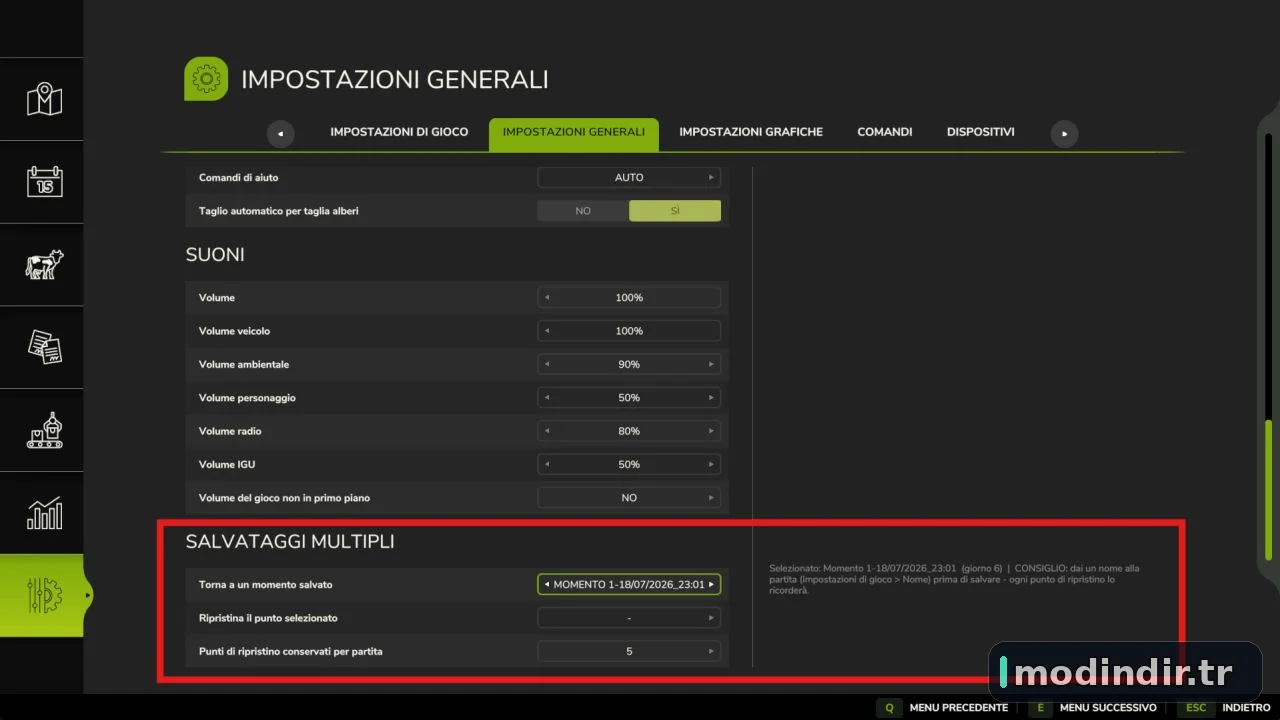This screenshot has width=1280, height=720.
Task: Open the animals cow icon in the sidebar
Action: pos(44,265)
